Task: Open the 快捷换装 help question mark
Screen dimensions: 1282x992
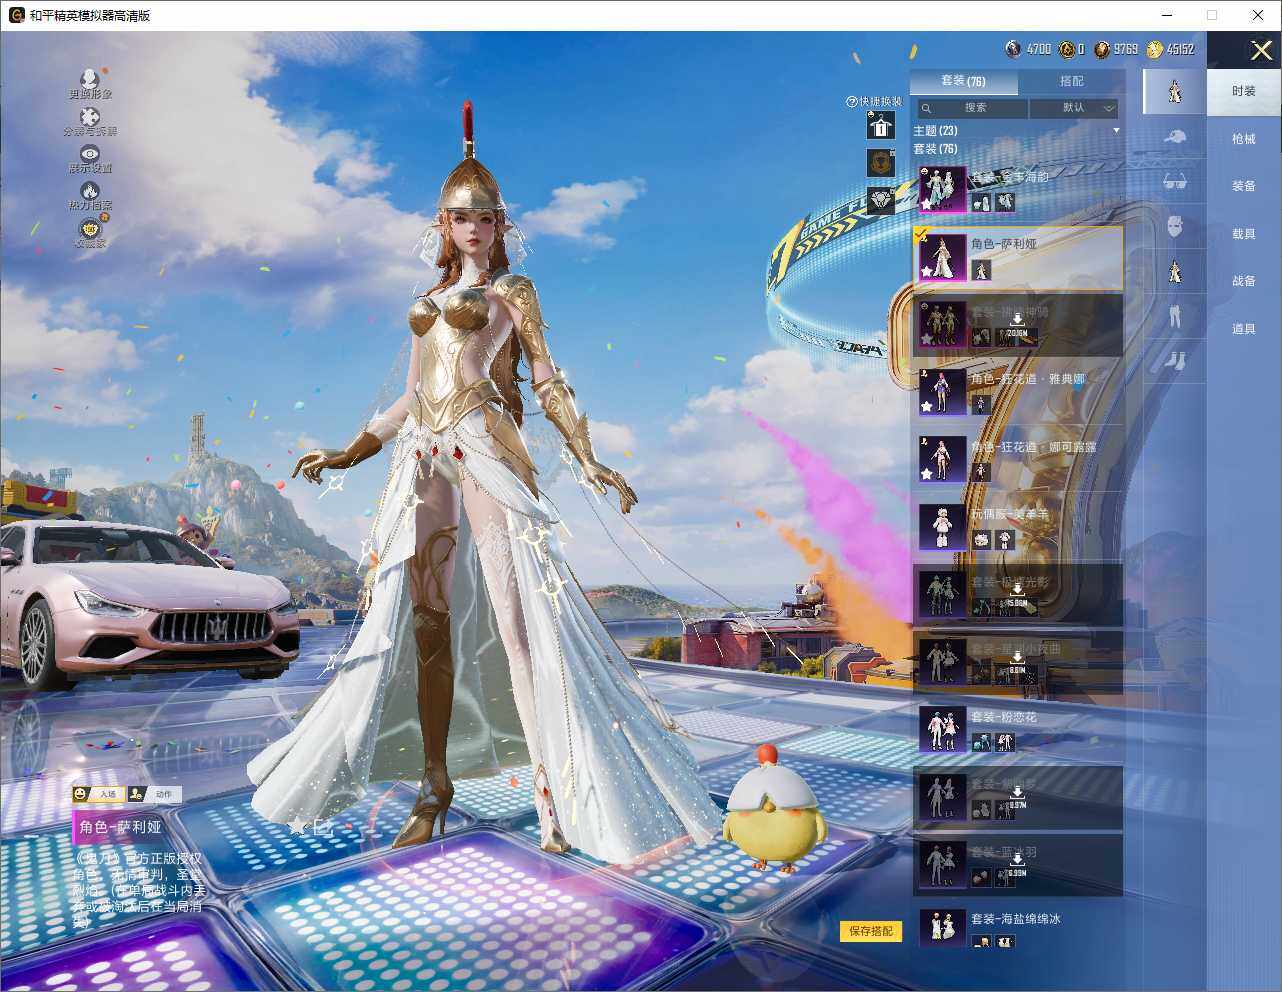Action: [x=852, y=101]
